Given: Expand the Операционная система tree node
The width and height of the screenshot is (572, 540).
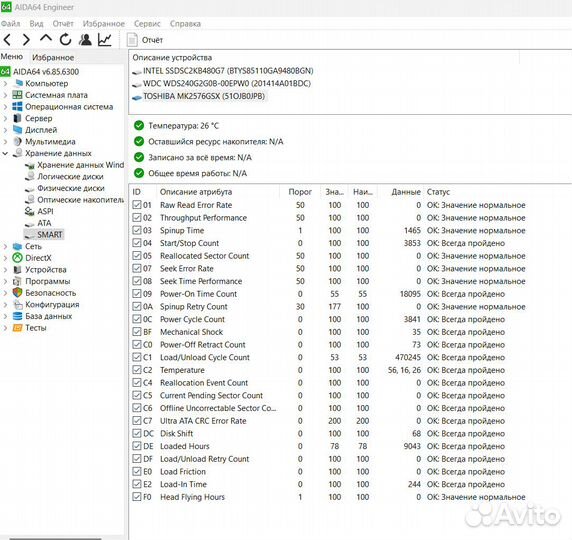Looking at the screenshot, I should click(x=5, y=107).
